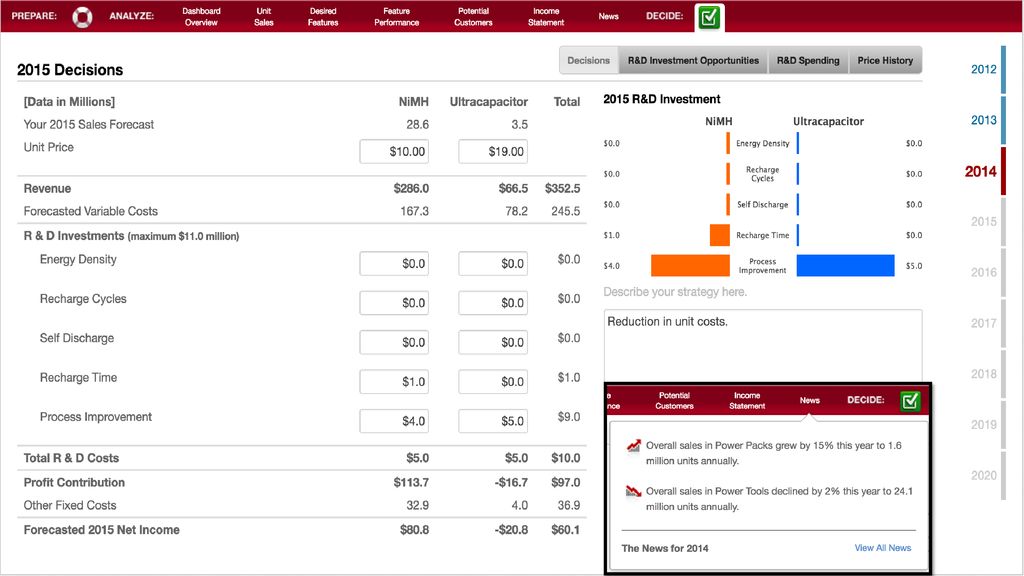Select year 2018 in timeline

click(x=984, y=374)
